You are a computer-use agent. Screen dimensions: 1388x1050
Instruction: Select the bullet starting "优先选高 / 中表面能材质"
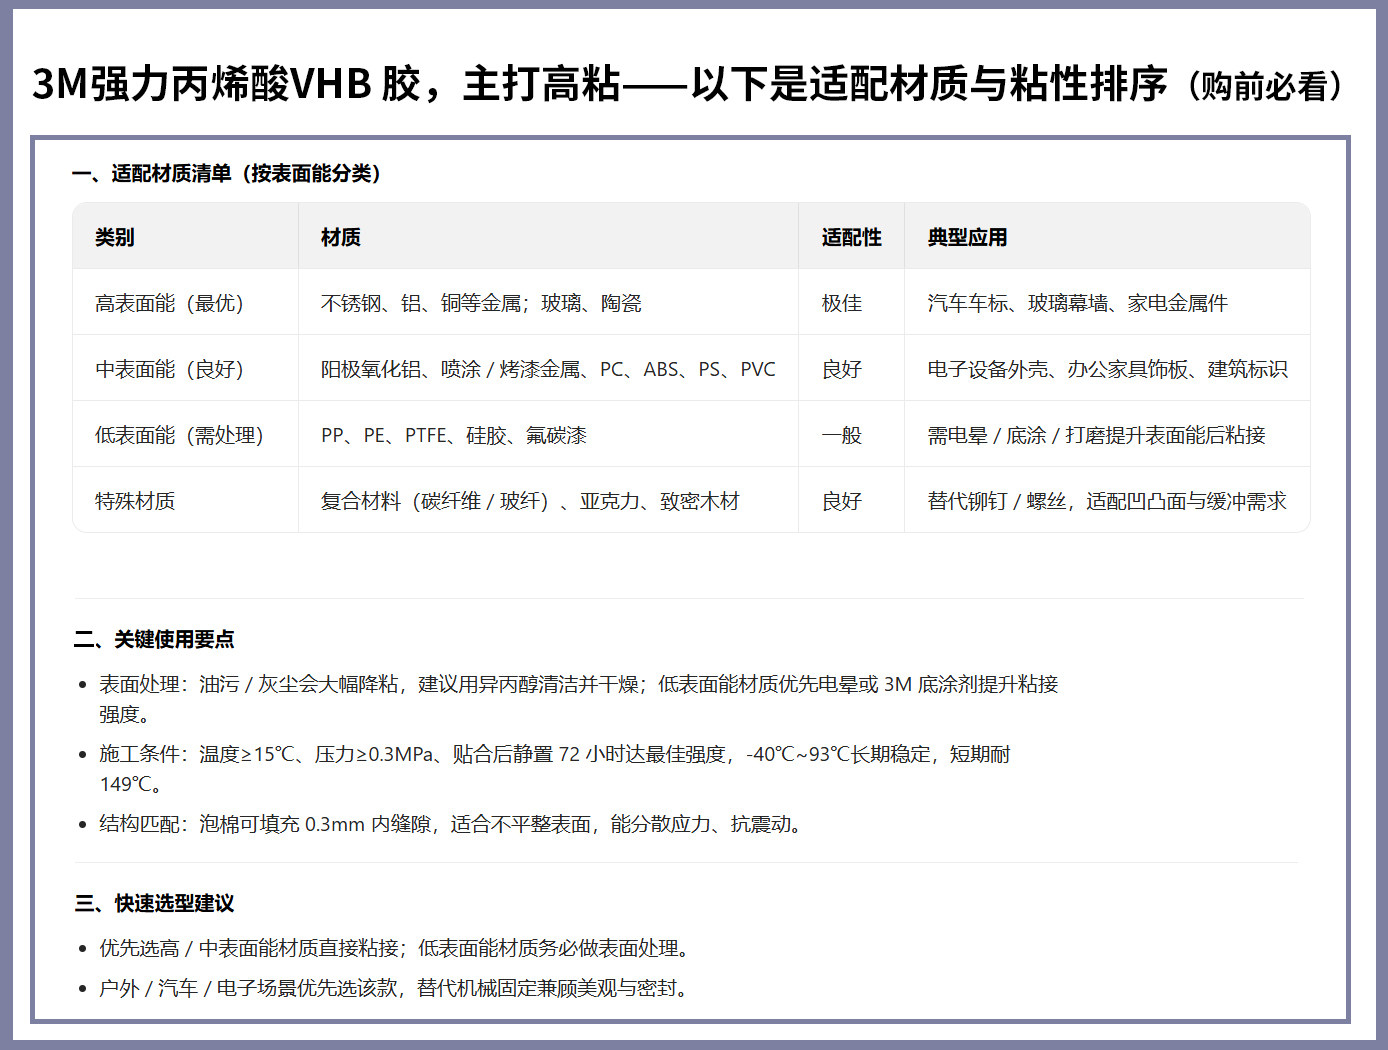click(x=394, y=948)
